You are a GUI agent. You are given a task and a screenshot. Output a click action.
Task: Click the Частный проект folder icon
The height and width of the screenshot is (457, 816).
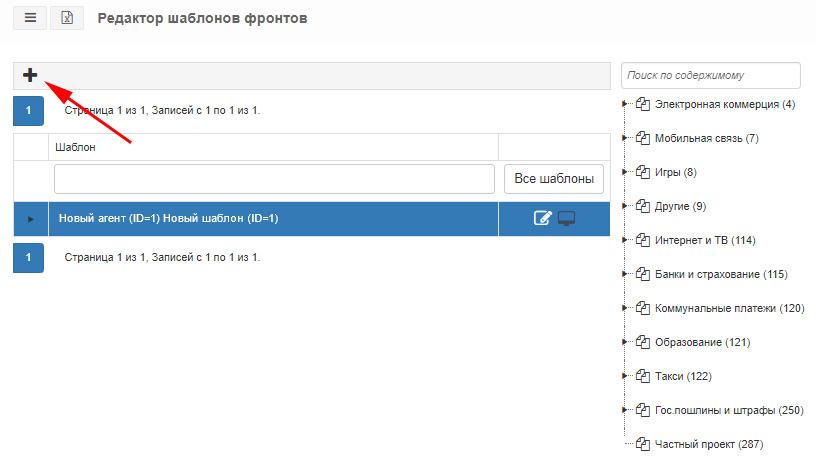click(643, 444)
